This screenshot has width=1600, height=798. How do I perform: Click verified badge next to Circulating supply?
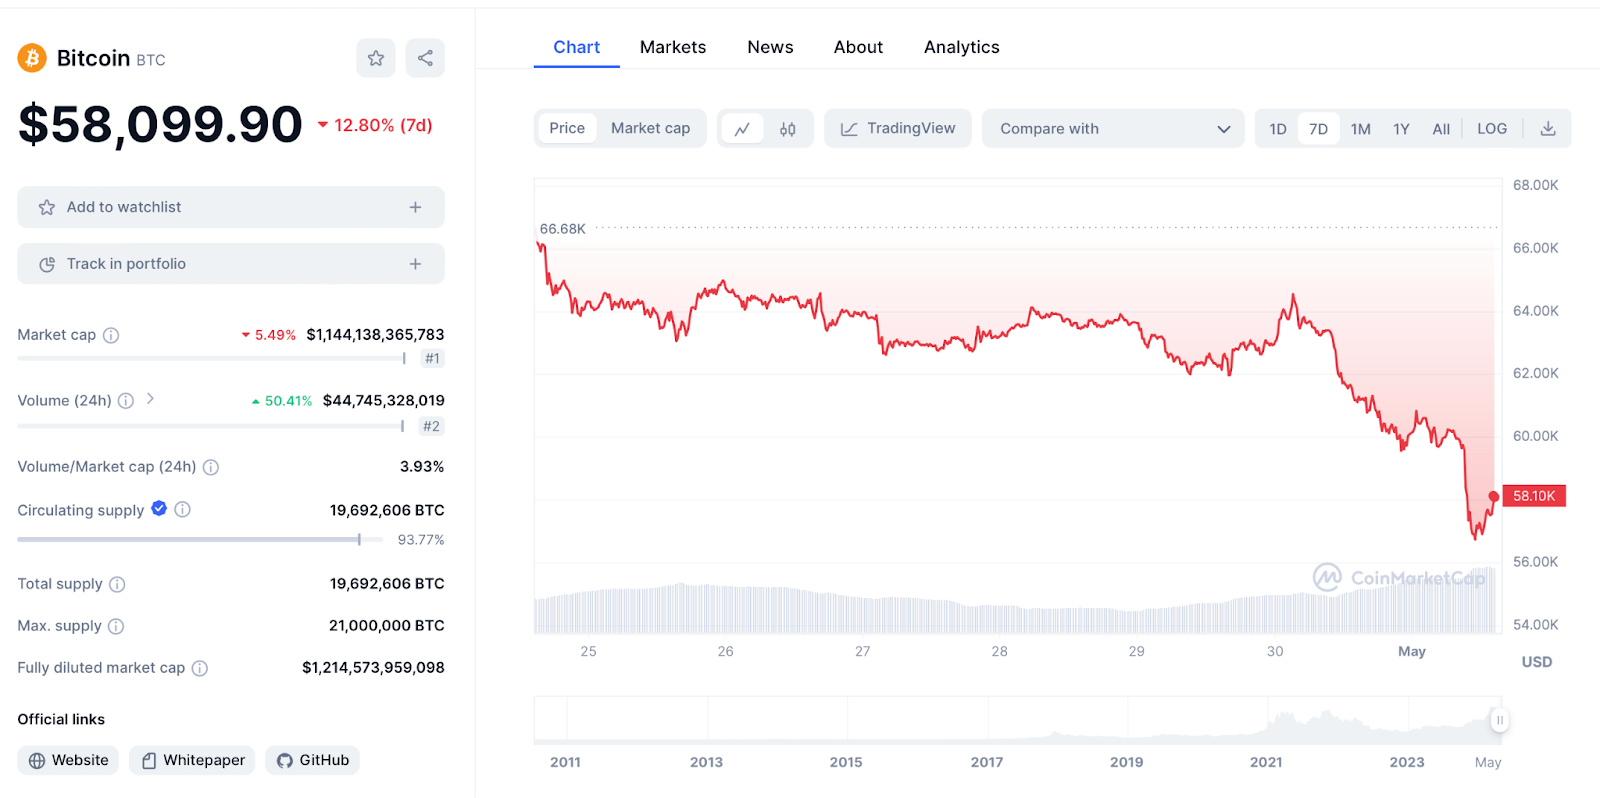(x=159, y=508)
